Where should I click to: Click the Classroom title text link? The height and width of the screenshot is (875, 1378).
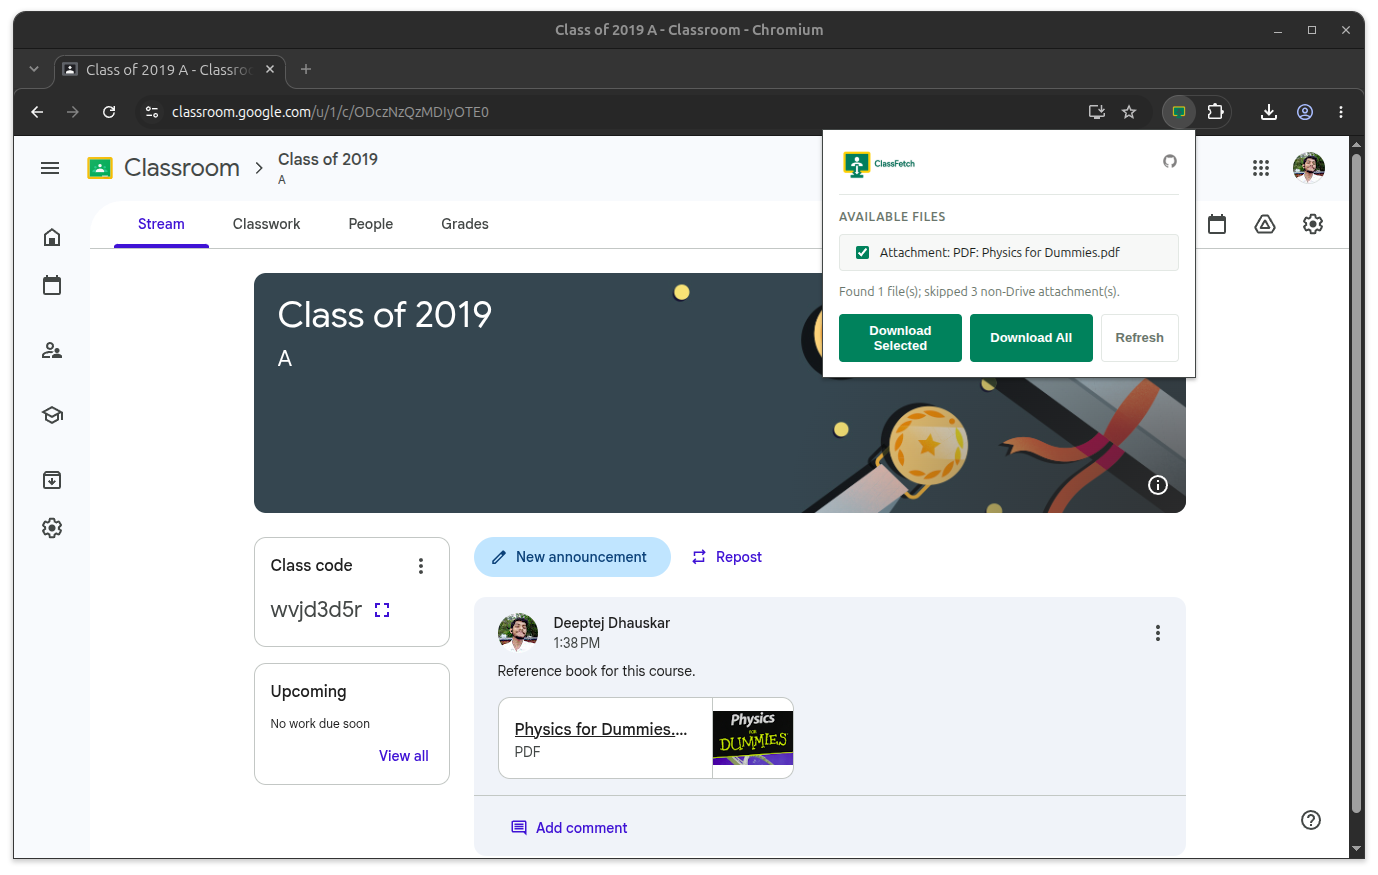pyautogui.click(x=182, y=168)
